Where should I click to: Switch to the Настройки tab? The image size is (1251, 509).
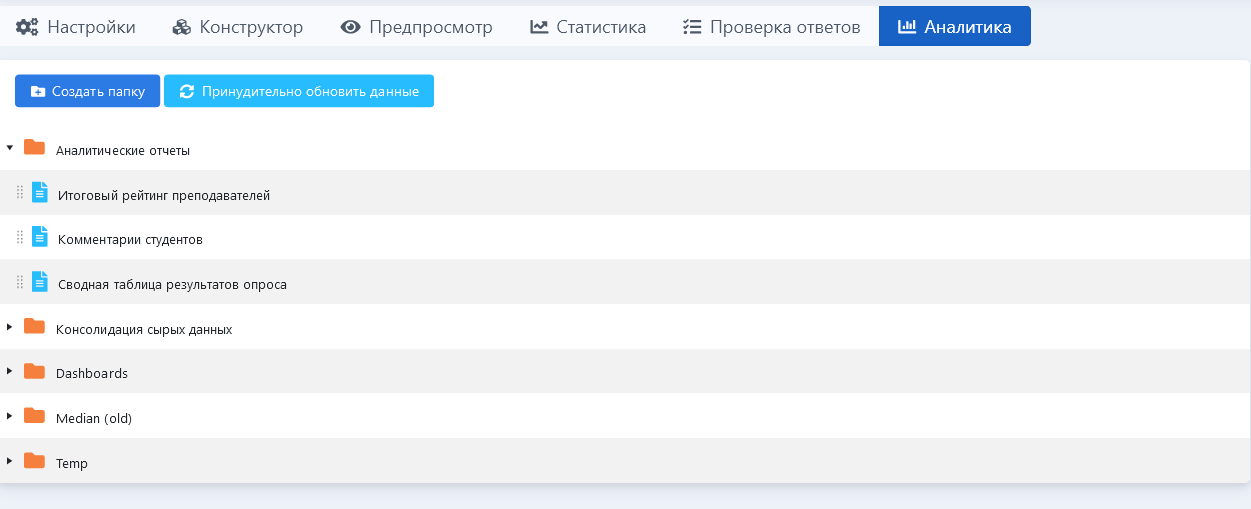tap(76, 27)
